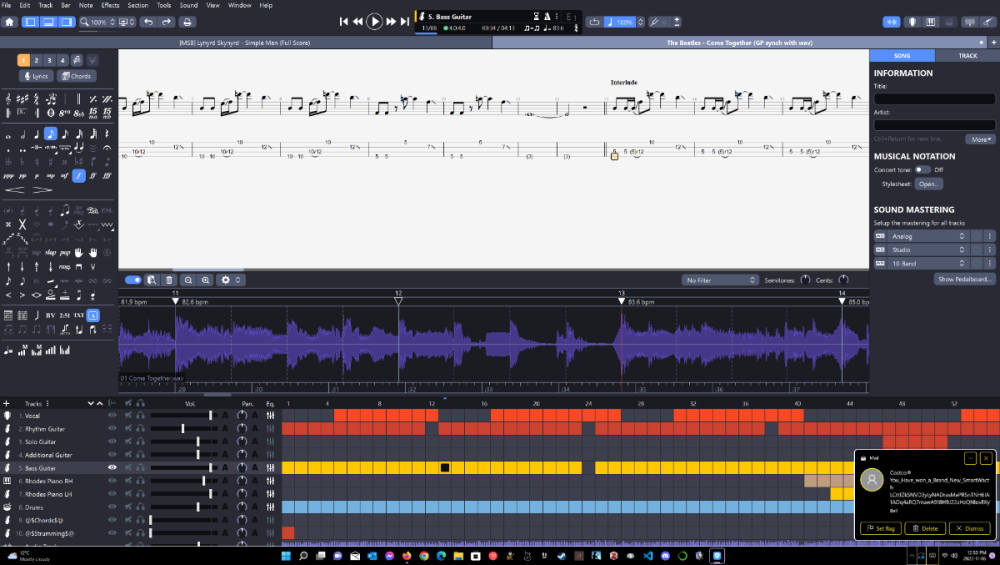Open the Analog mastering dropdown
The image size is (1000, 565).
(x=928, y=236)
